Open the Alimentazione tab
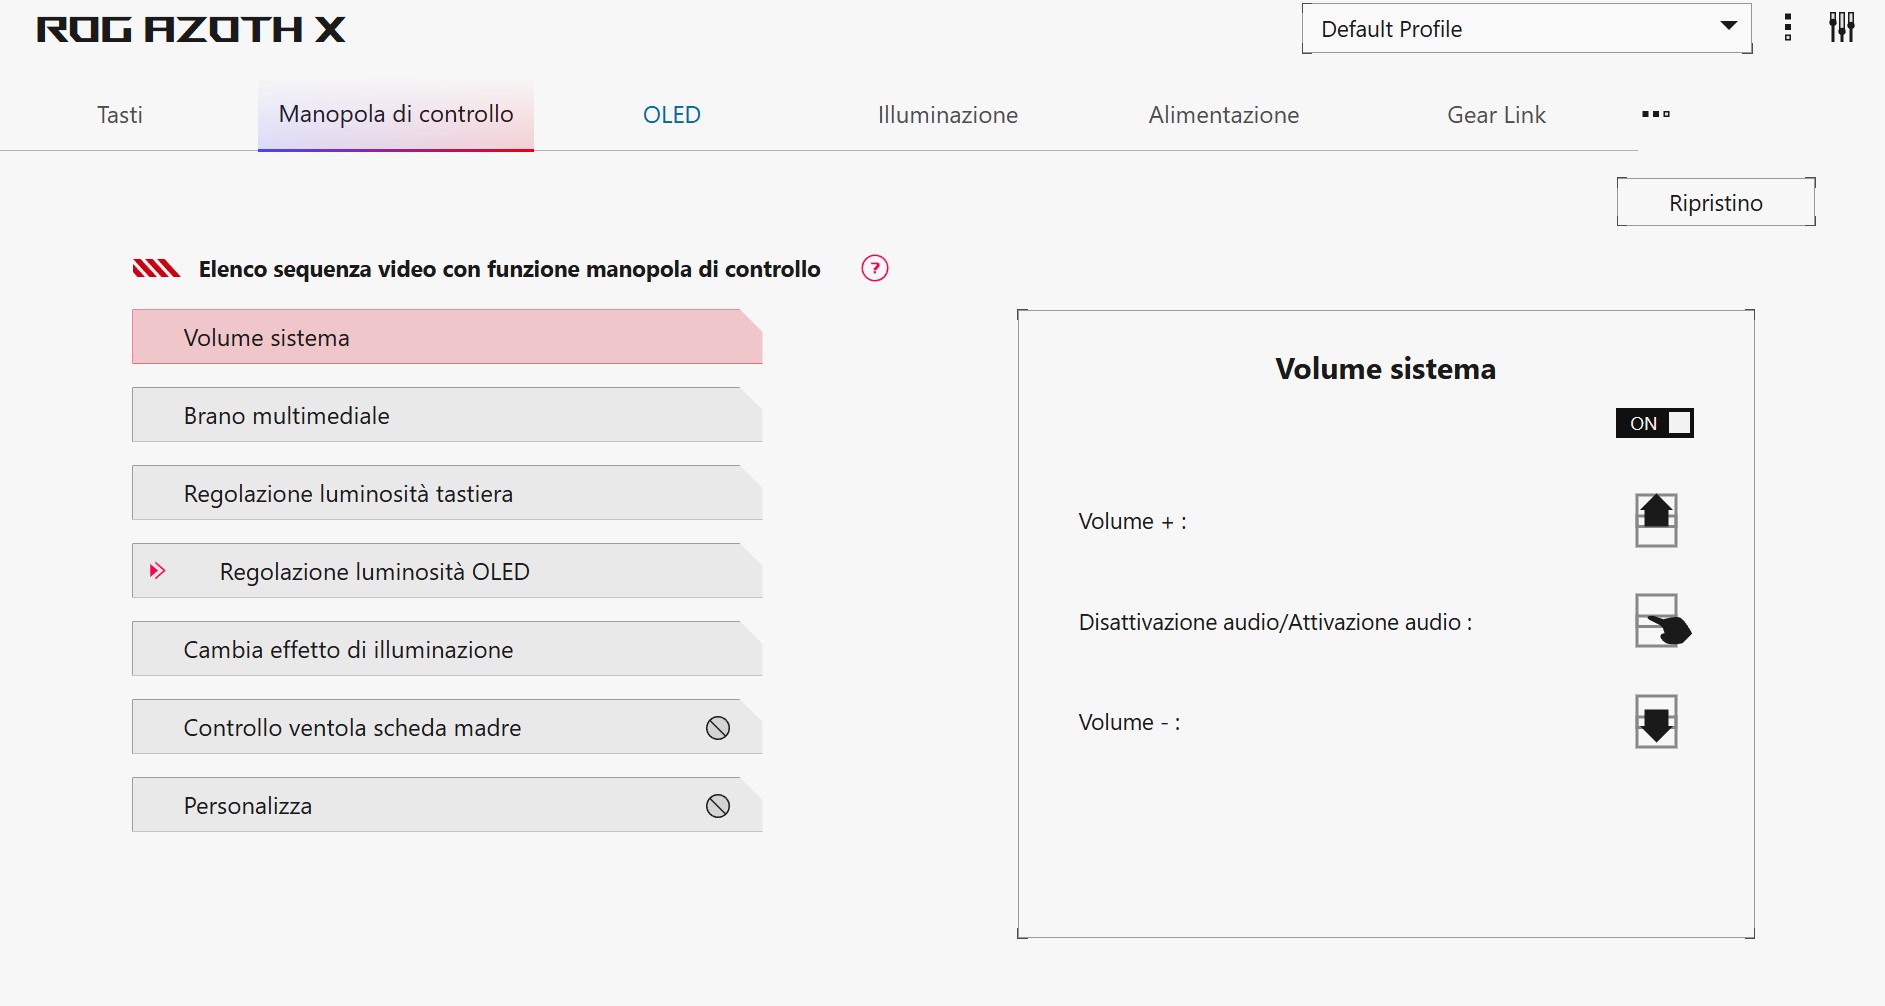 click(1224, 115)
